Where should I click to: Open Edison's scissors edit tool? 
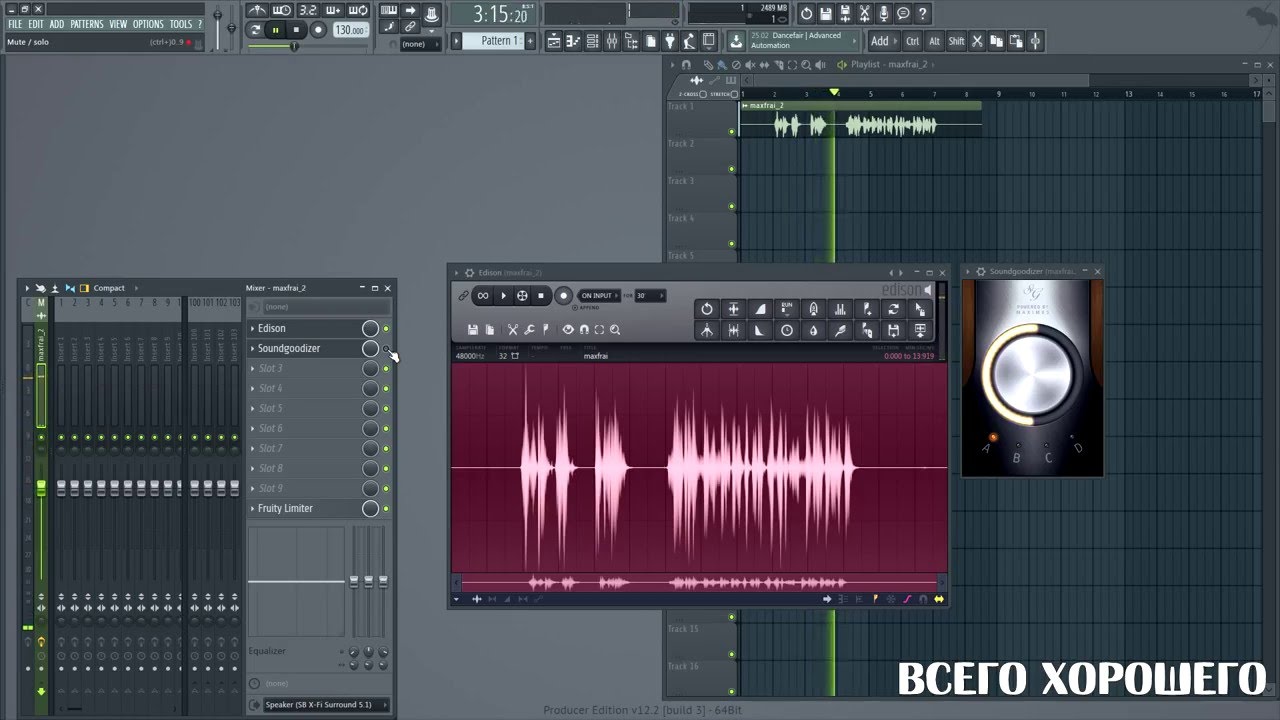click(513, 330)
